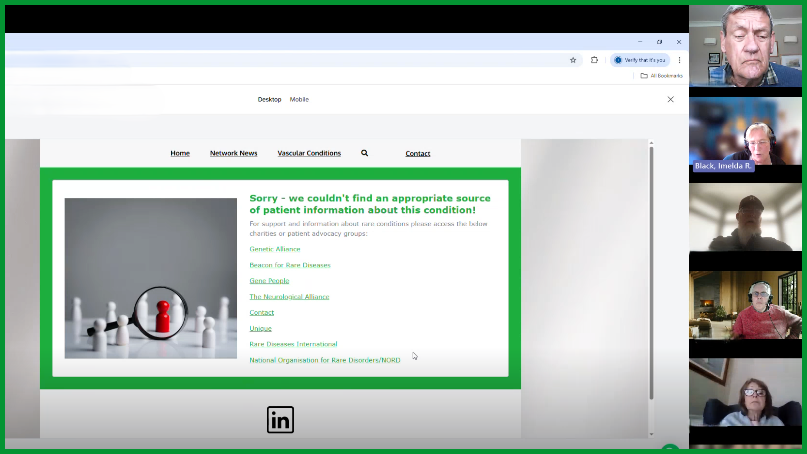The height and width of the screenshot is (454, 807).
Task: Click Contact in top navigation
Action: click(x=418, y=153)
